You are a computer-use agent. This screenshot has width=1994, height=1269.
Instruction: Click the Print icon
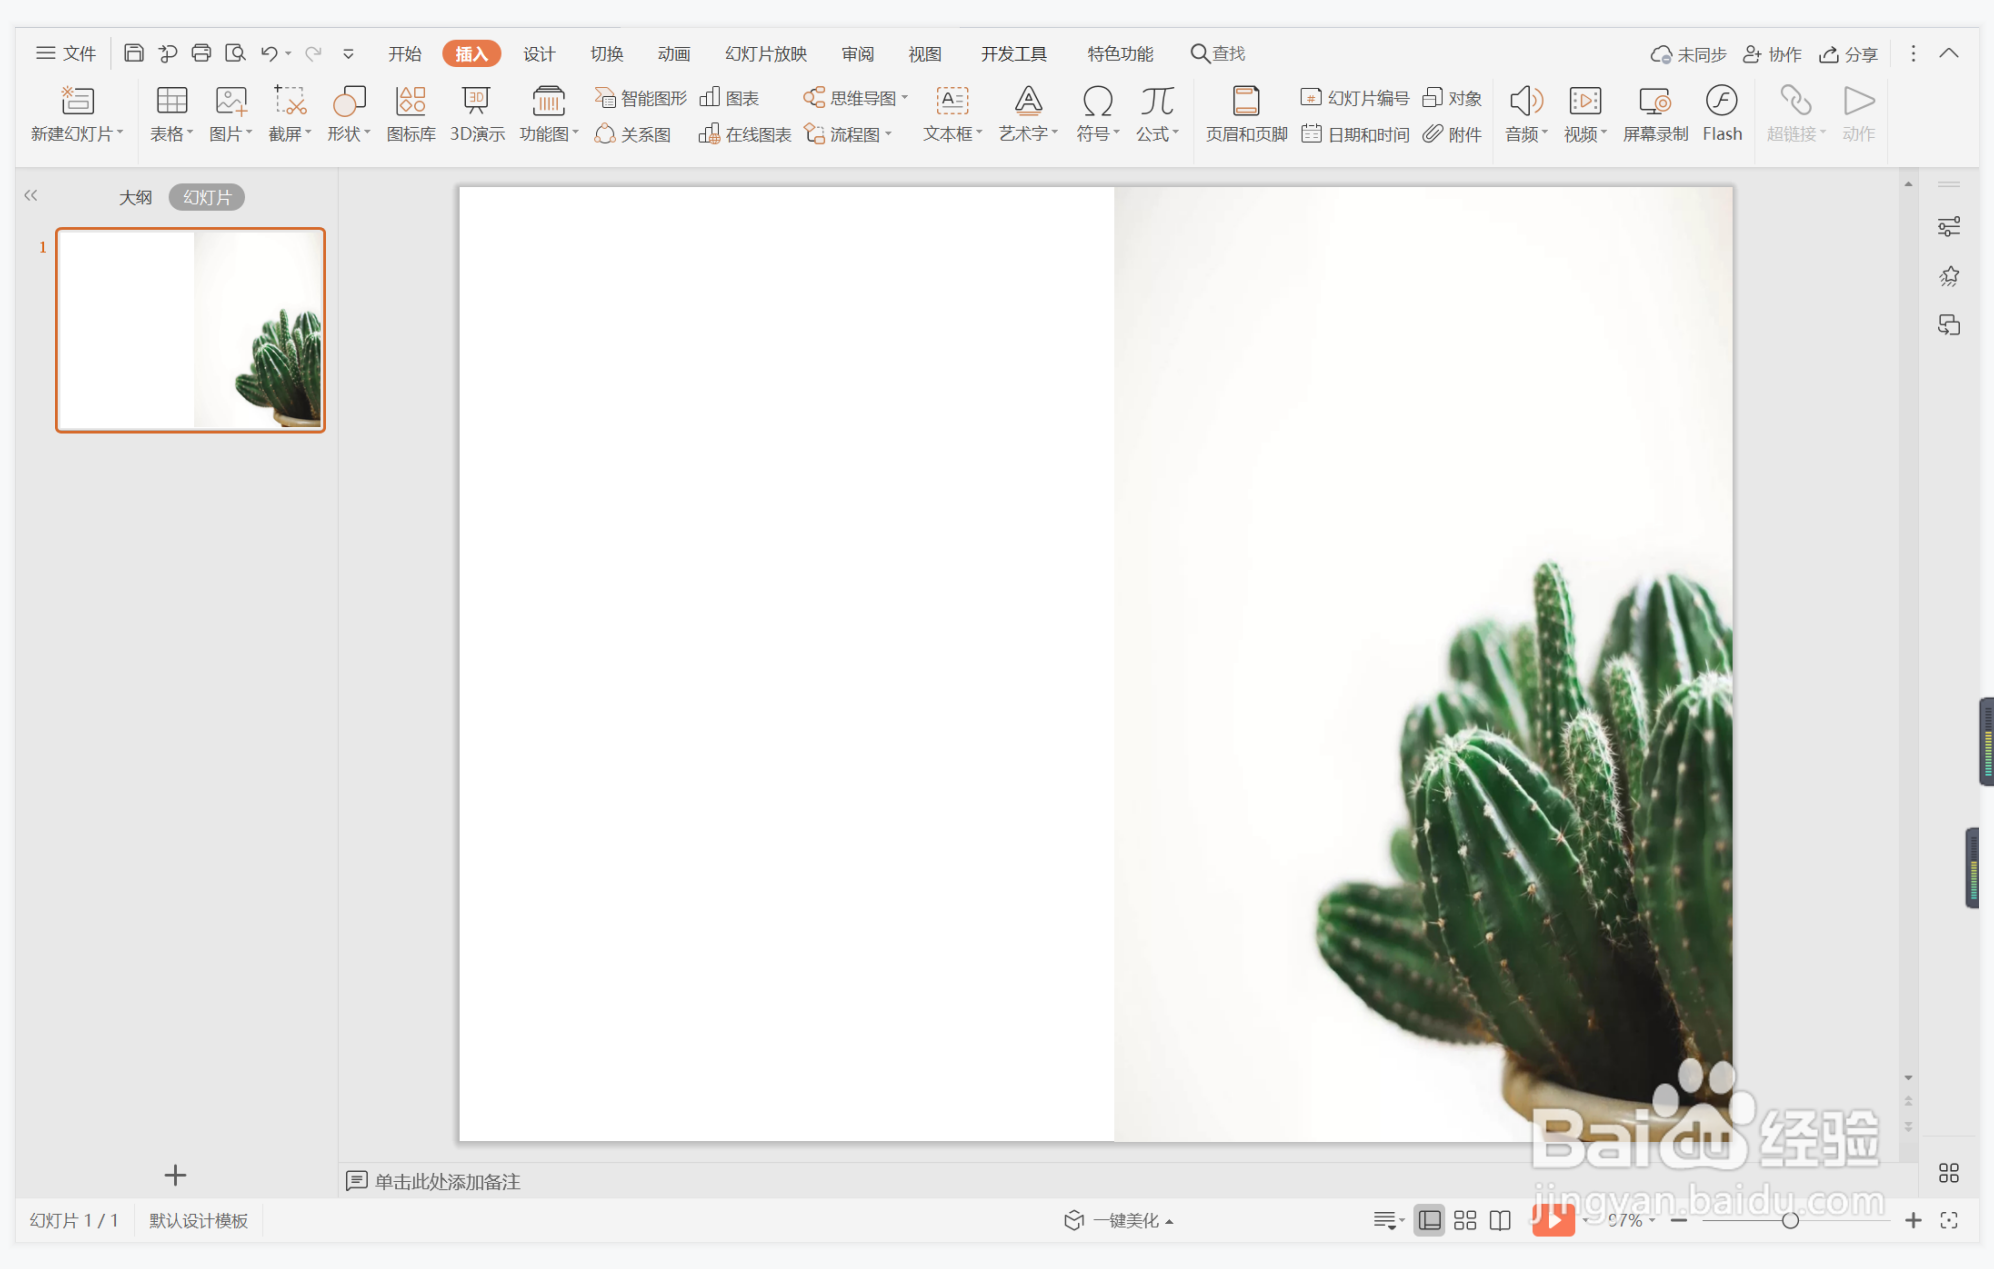point(201,53)
